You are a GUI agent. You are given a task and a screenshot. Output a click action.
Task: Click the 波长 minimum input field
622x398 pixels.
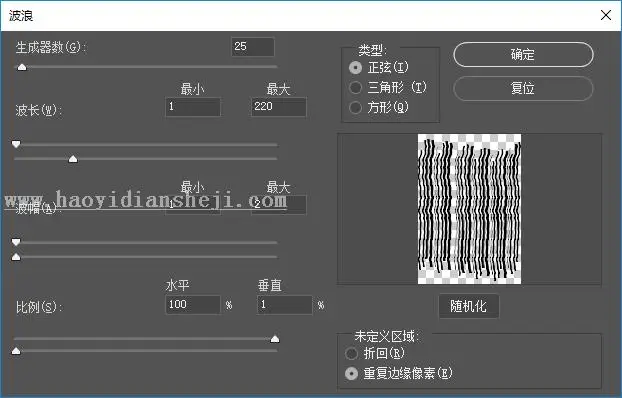(193, 107)
